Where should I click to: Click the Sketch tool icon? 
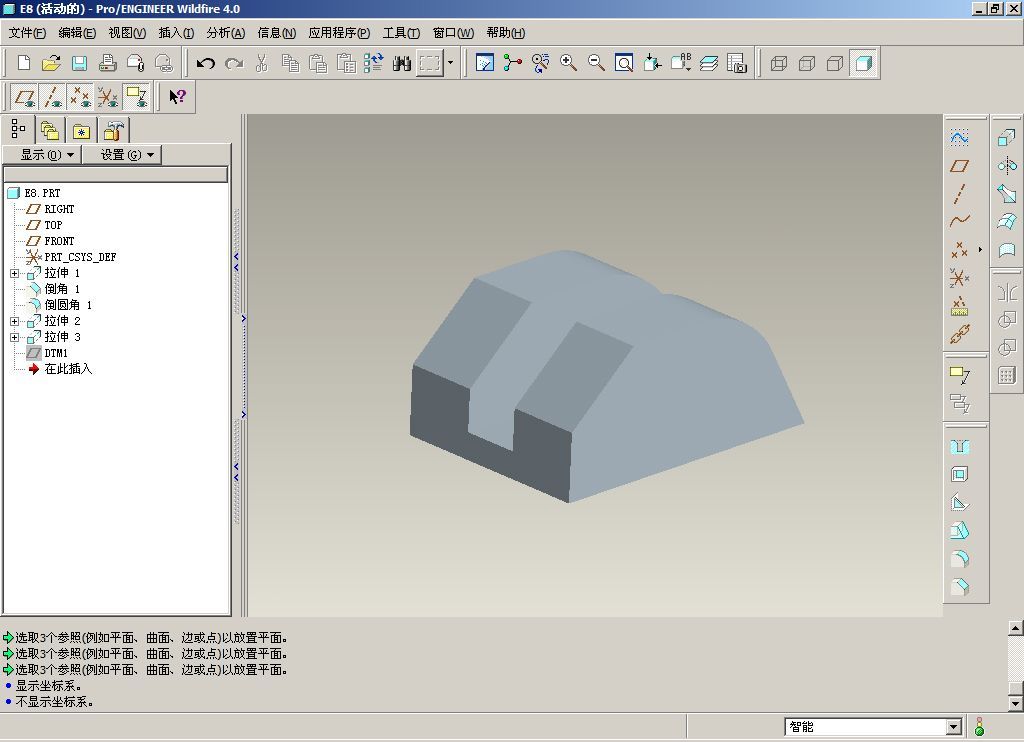click(x=959, y=138)
